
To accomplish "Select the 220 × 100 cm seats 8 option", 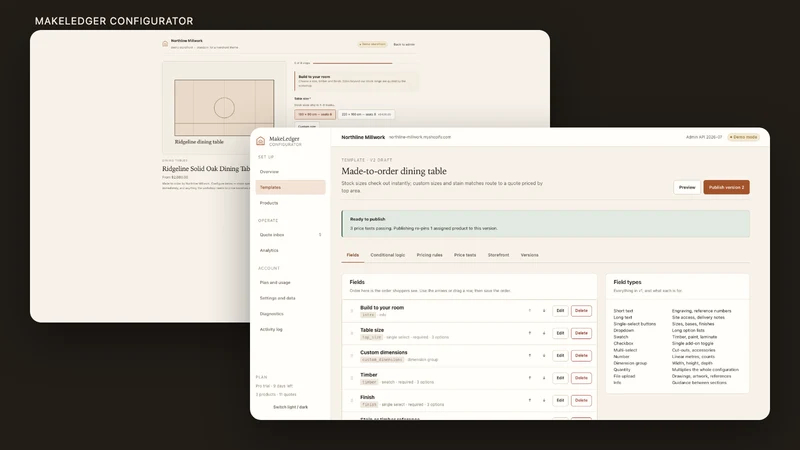I will coord(366,114).
